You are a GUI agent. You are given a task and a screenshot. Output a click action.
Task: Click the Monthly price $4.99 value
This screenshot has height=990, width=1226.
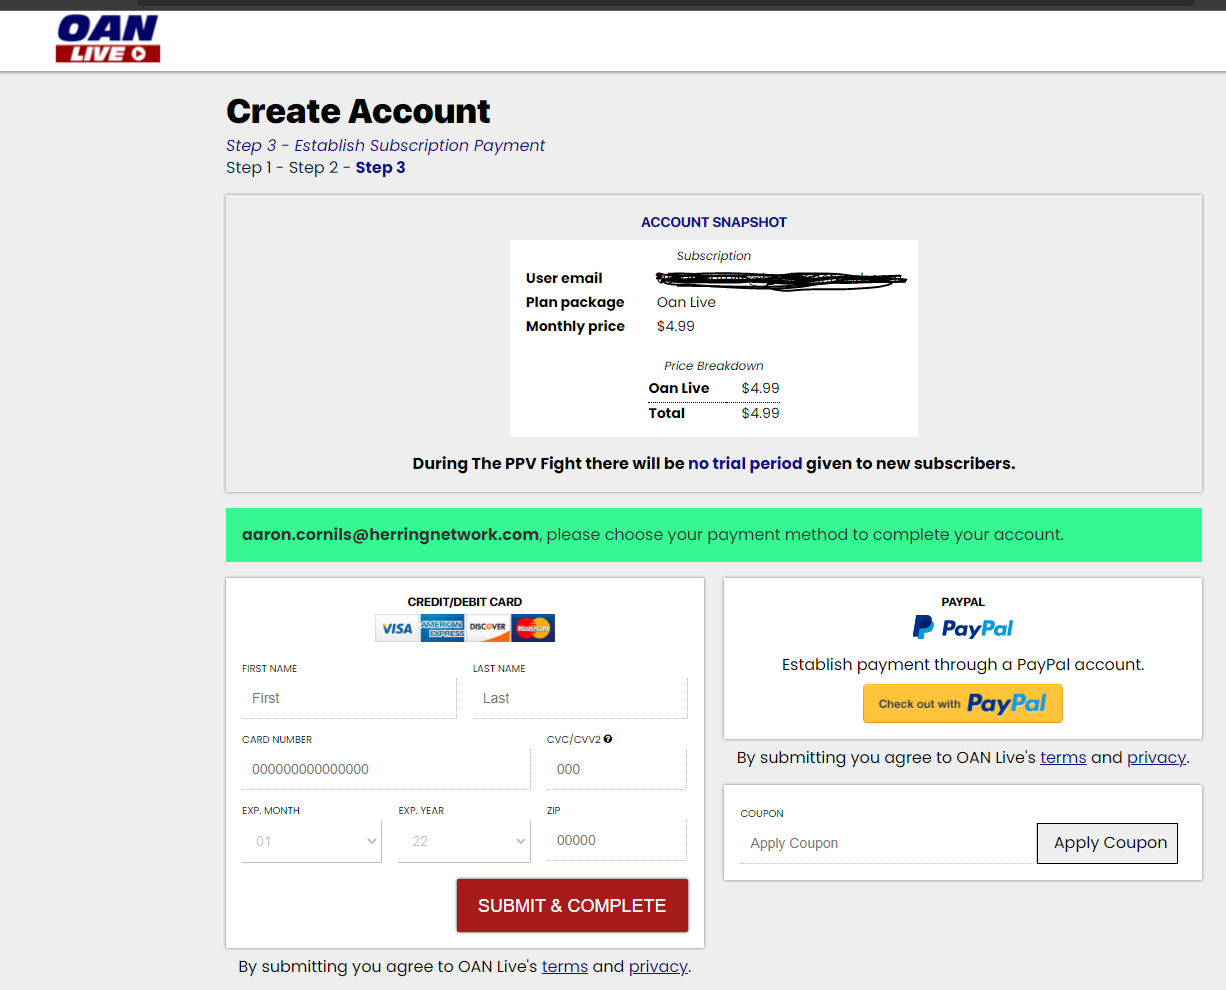click(676, 326)
